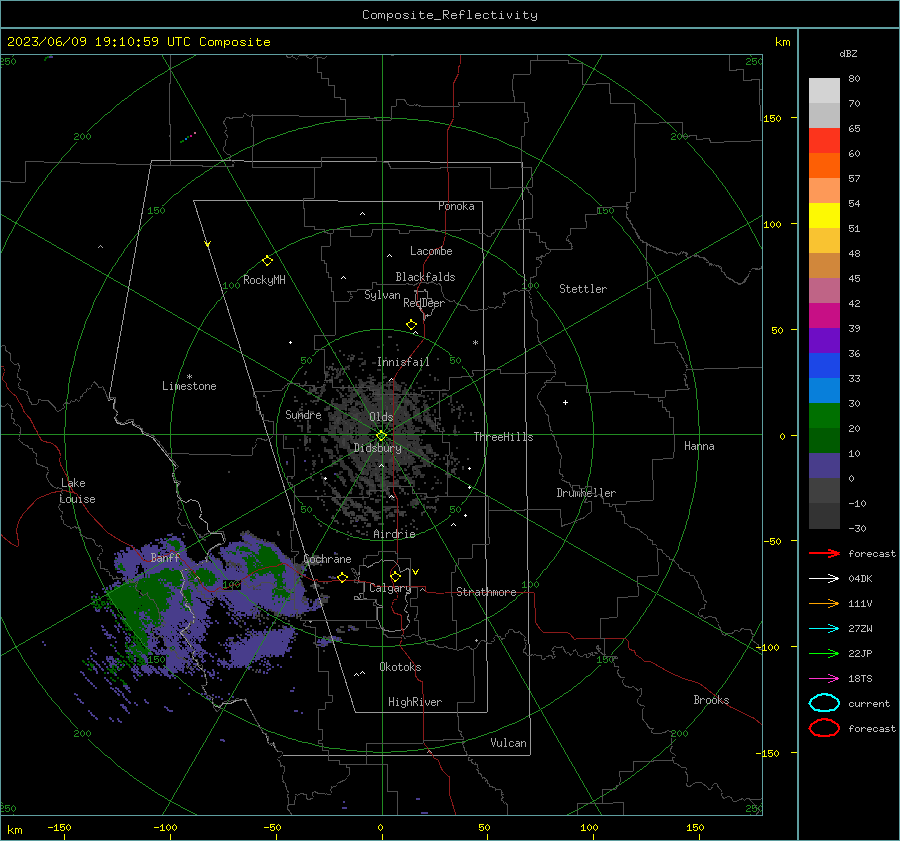The width and height of the screenshot is (900, 841).
Task: Click the asterisk marker above Limestone
Action: coord(189,377)
